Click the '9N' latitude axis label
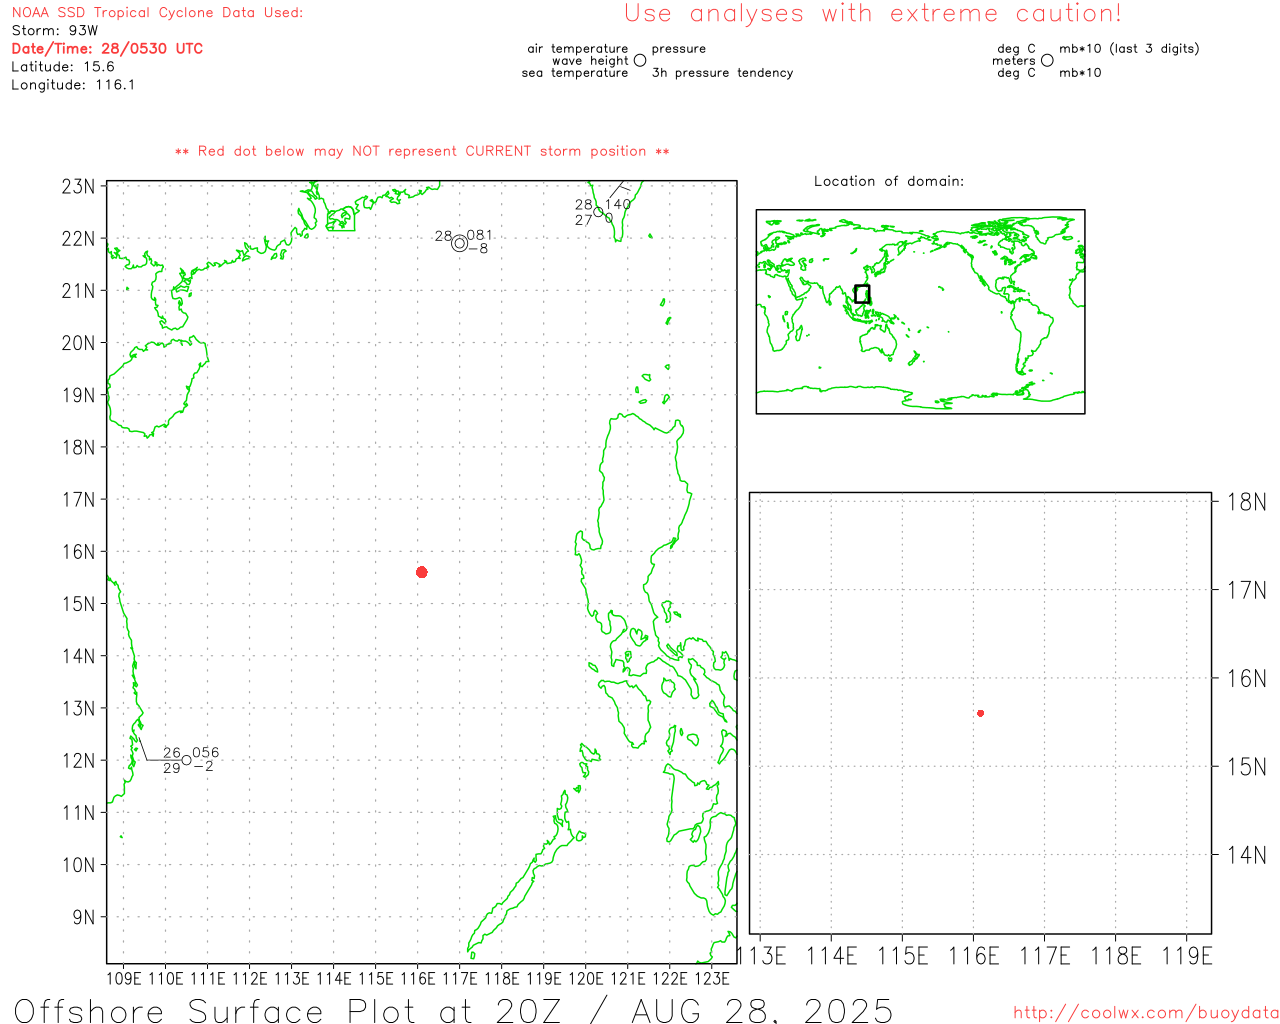The height and width of the screenshot is (1024, 1280). [x=84, y=917]
